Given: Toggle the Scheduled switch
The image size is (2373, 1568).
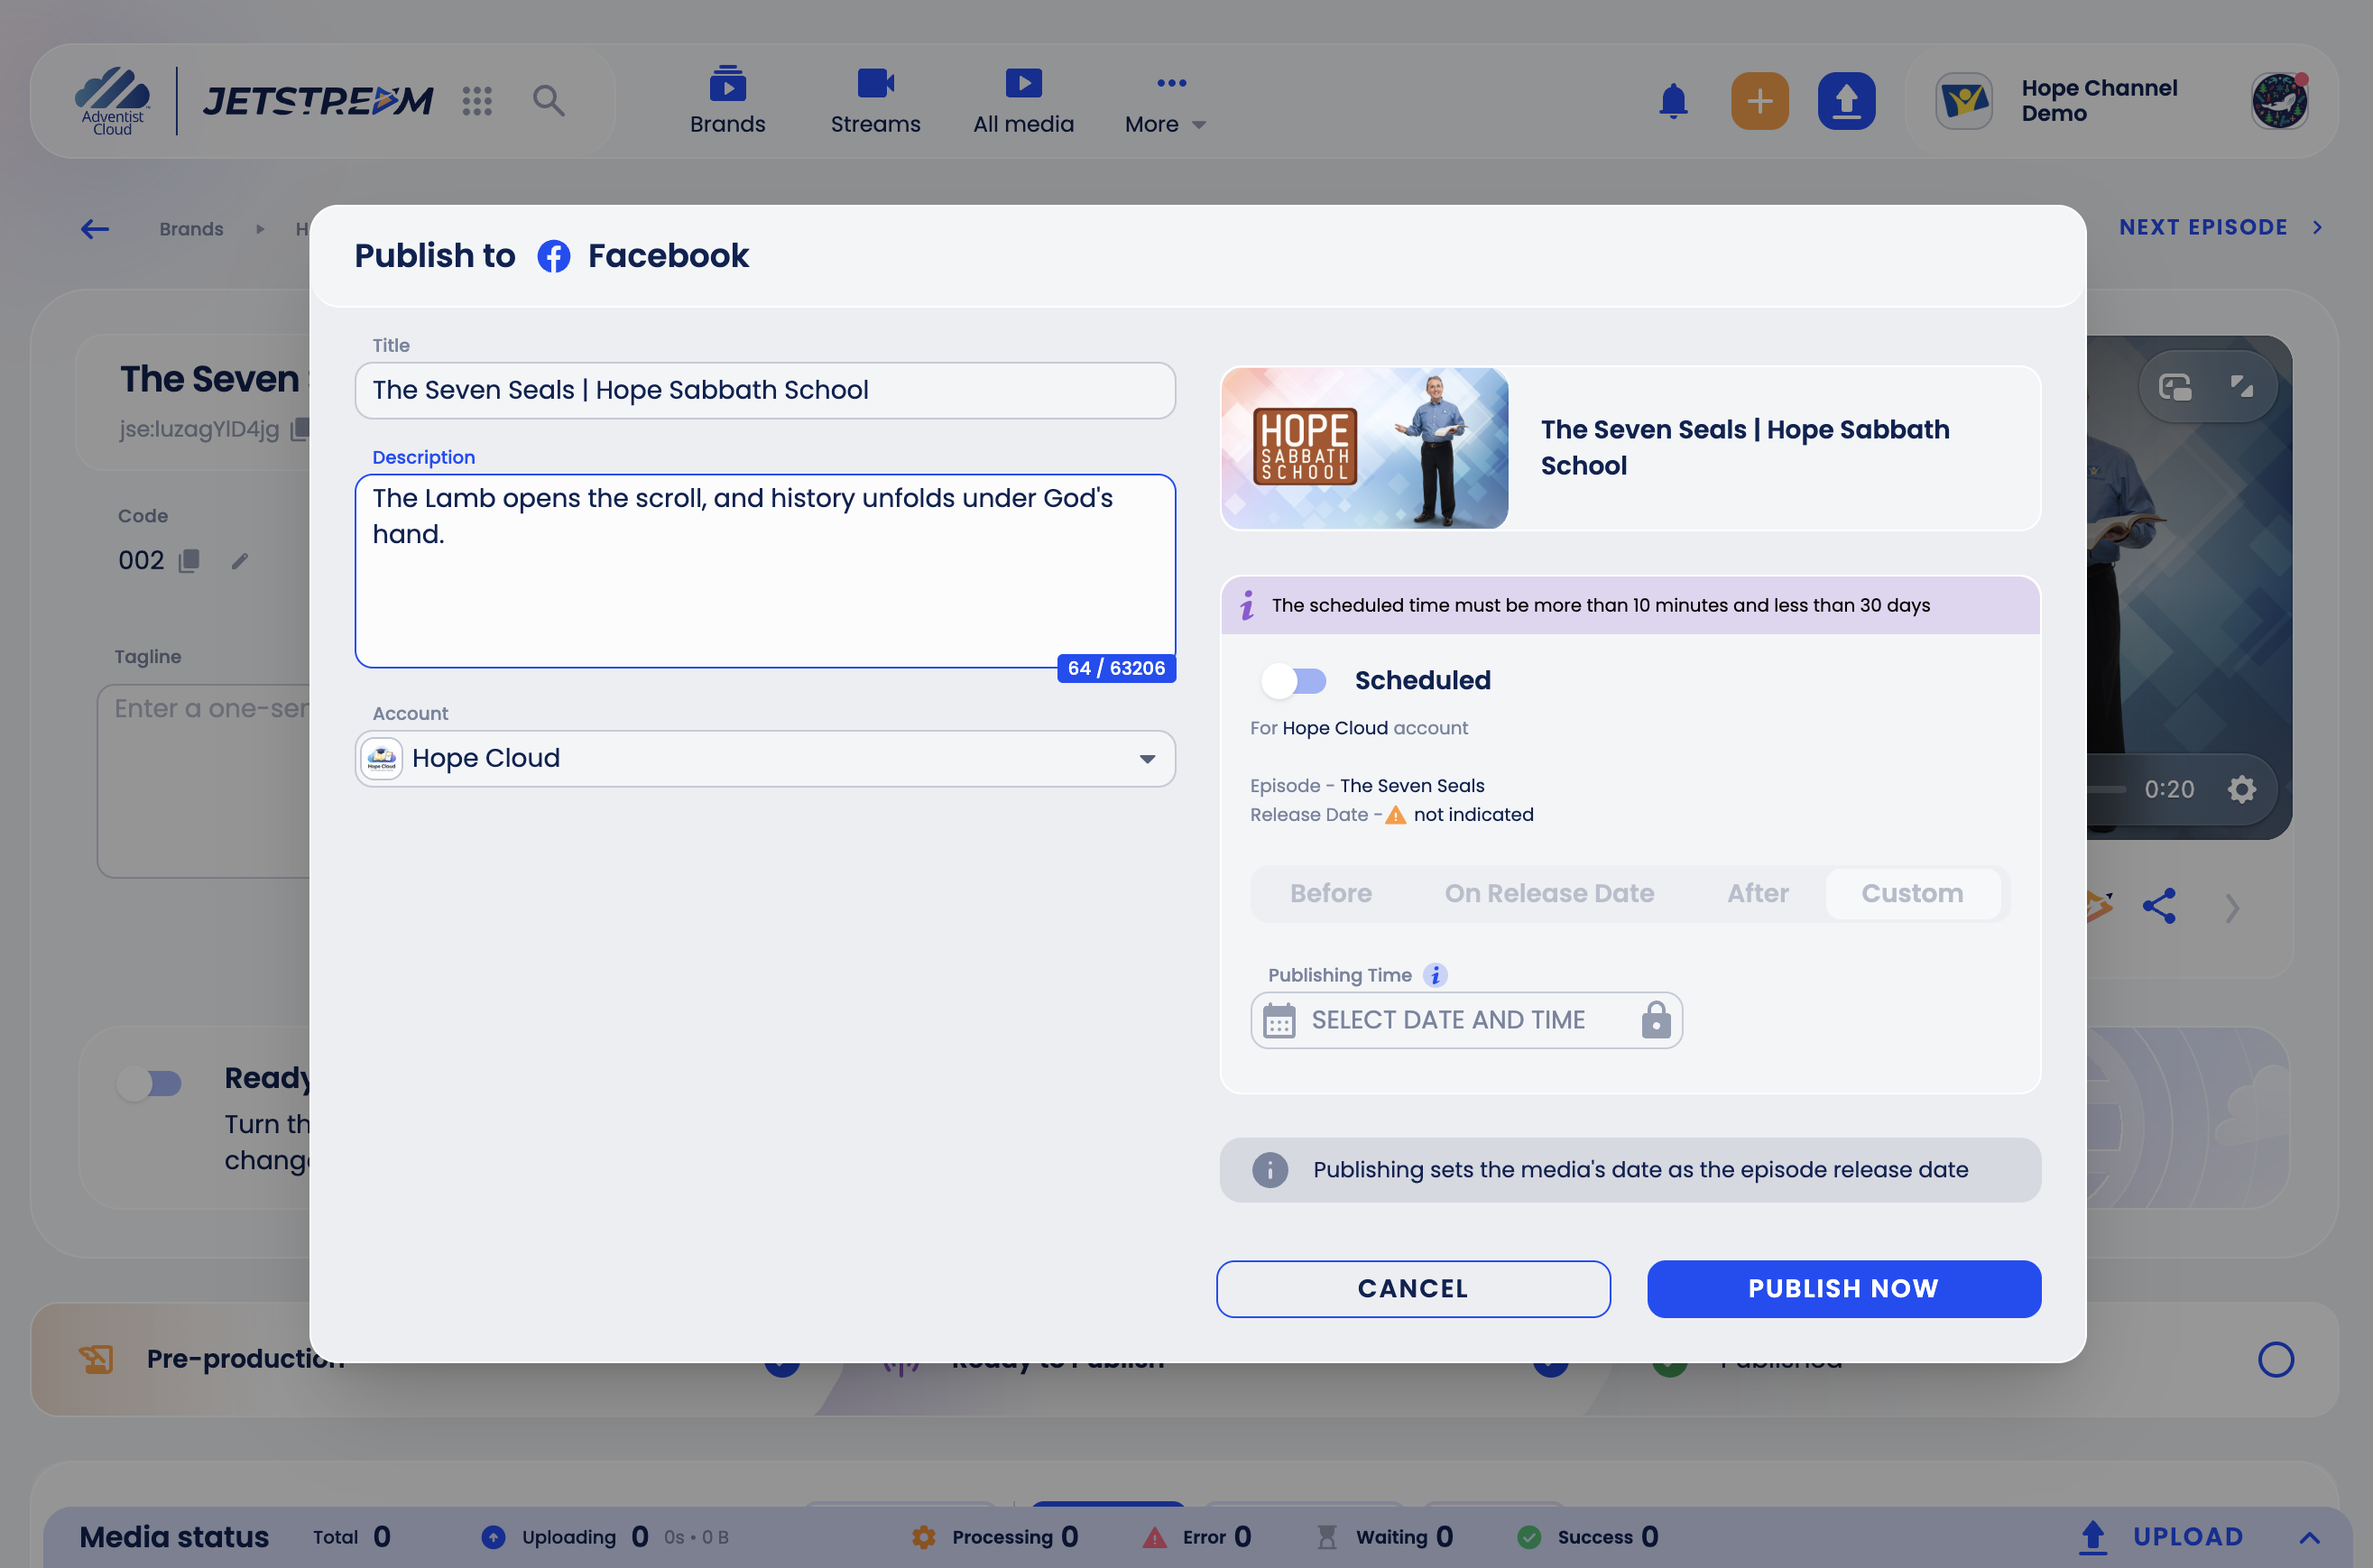Looking at the screenshot, I should (x=1294, y=681).
